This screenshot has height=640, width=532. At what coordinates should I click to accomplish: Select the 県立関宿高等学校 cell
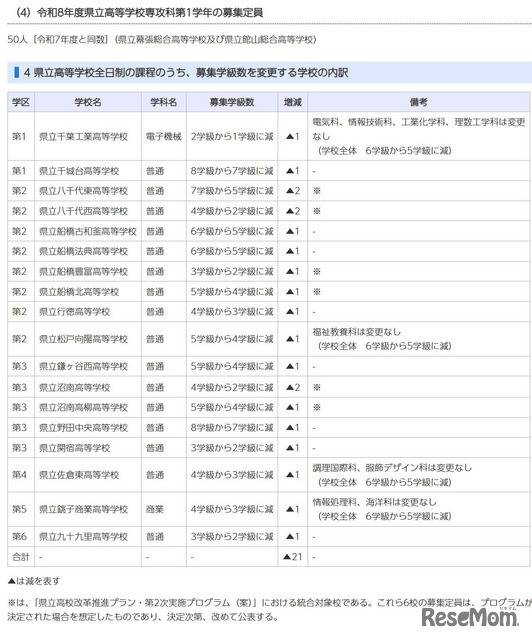coord(88,448)
